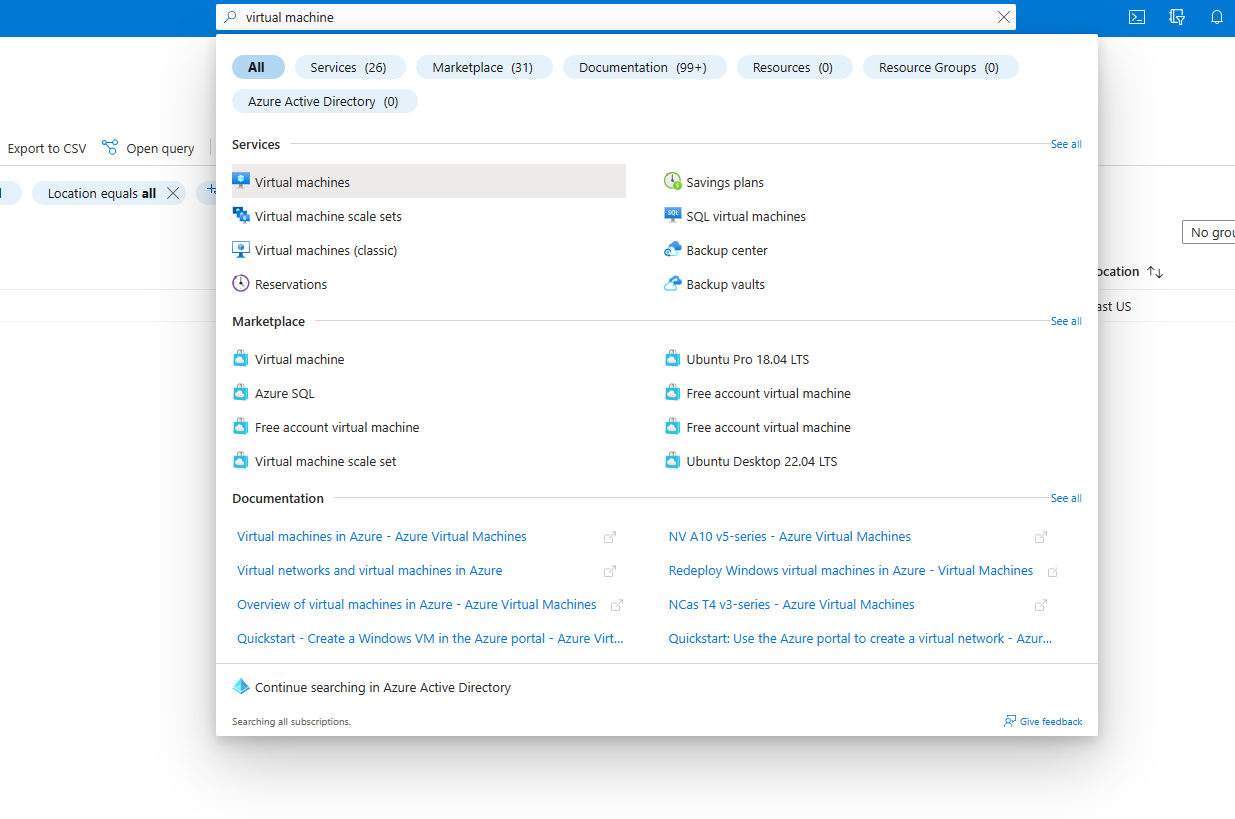Open the Savings plans service
This screenshot has height=819, width=1235.
[x=723, y=181]
